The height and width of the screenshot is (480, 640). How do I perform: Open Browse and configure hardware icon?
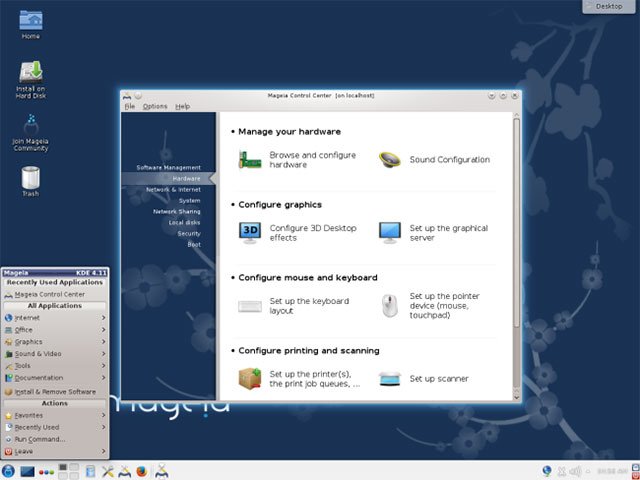250,160
